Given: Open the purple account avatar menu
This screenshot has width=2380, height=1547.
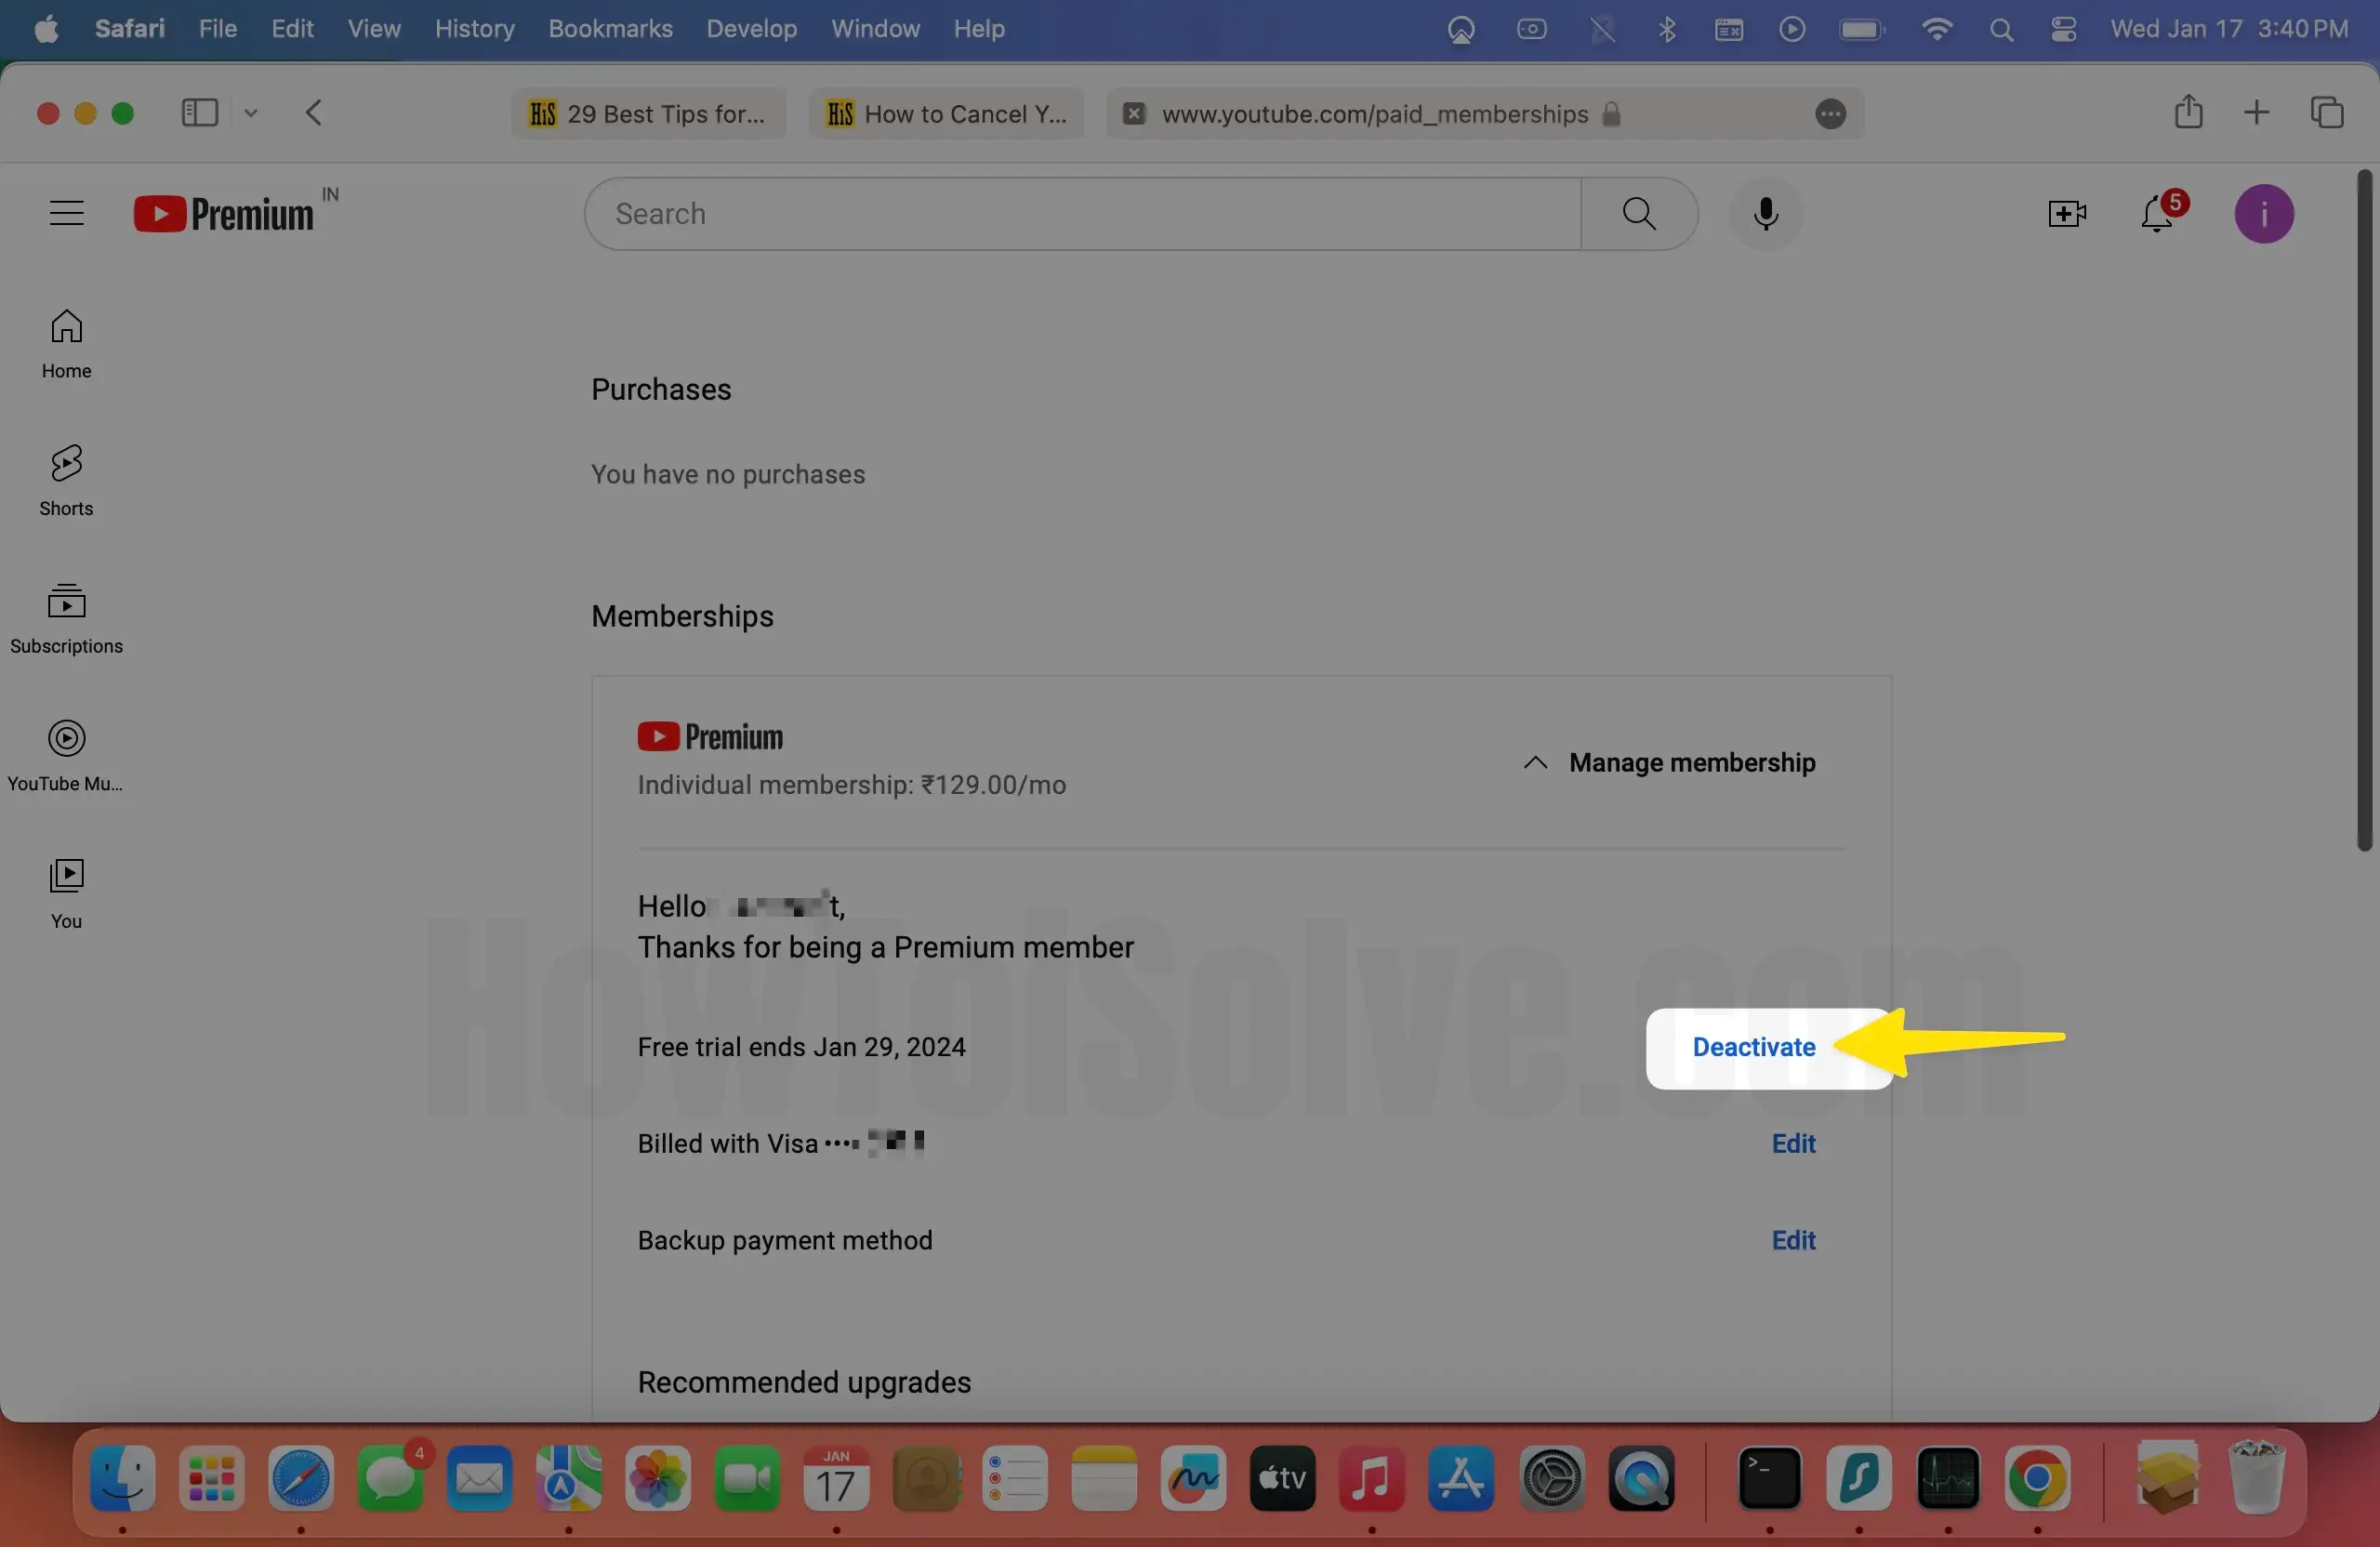Looking at the screenshot, I should point(2263,213).
